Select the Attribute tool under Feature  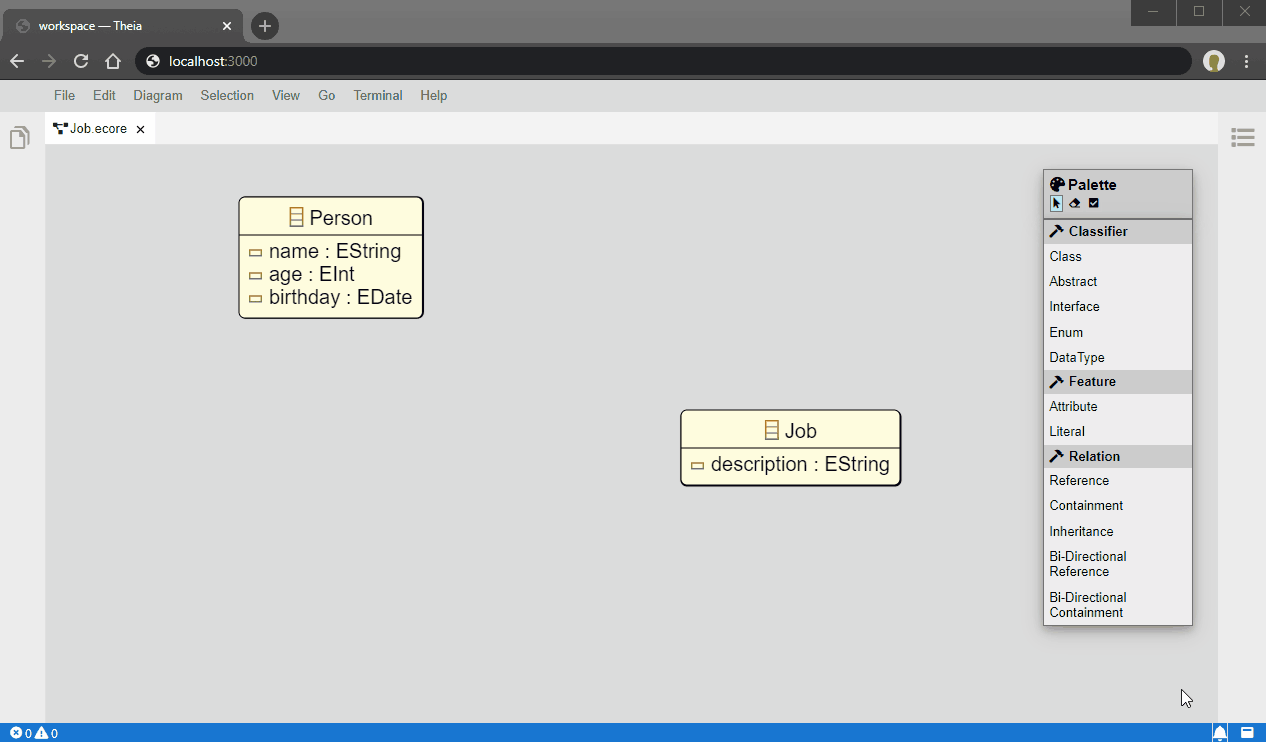point(1073,406)
